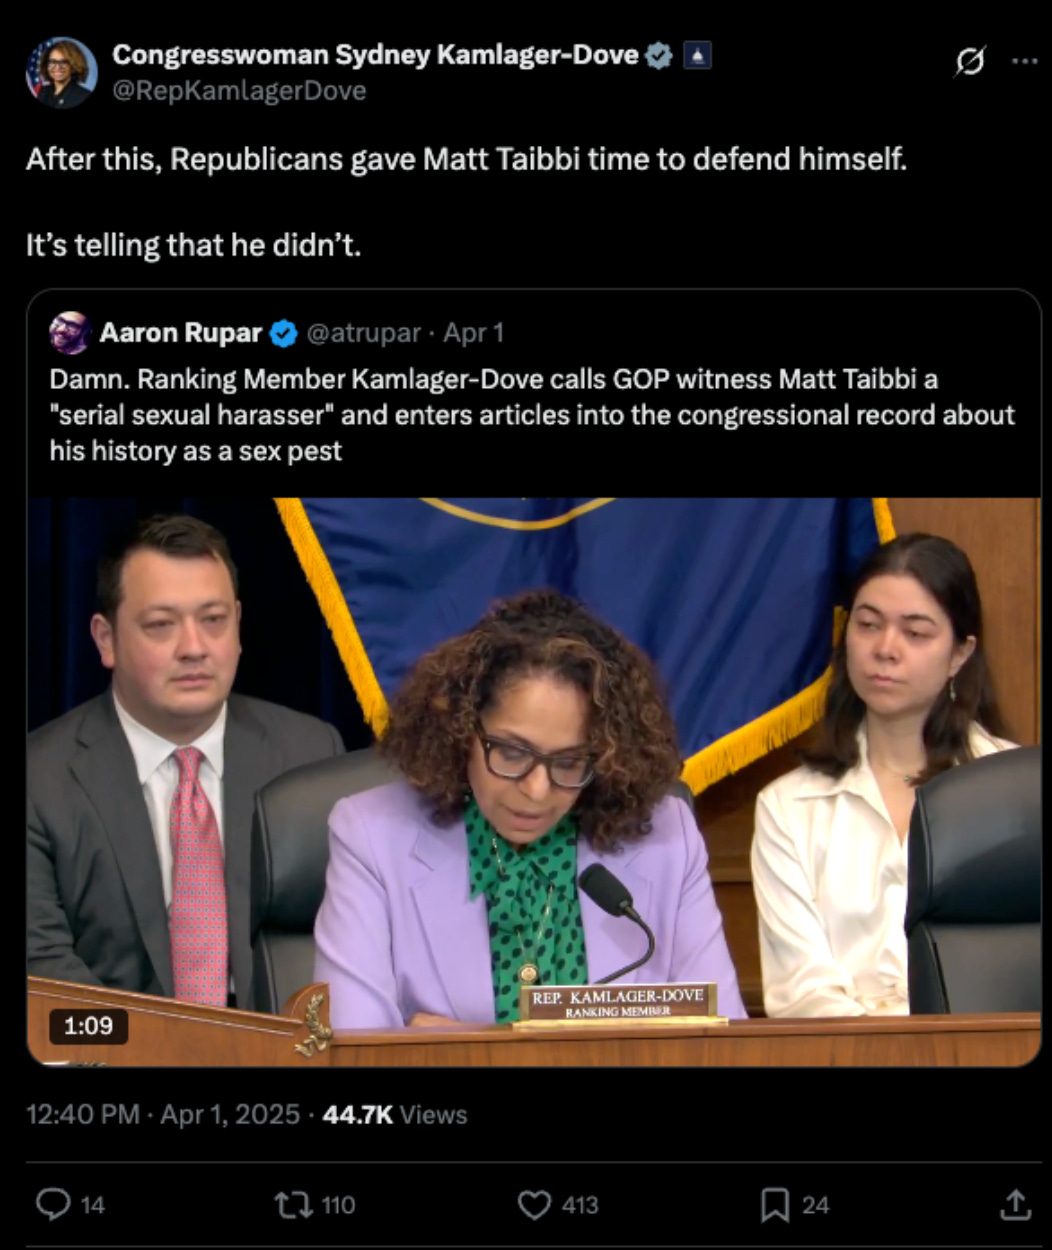Open the Grok explain icon next to More
Screen dimensions: 1052x1250
tap(969, 62)
